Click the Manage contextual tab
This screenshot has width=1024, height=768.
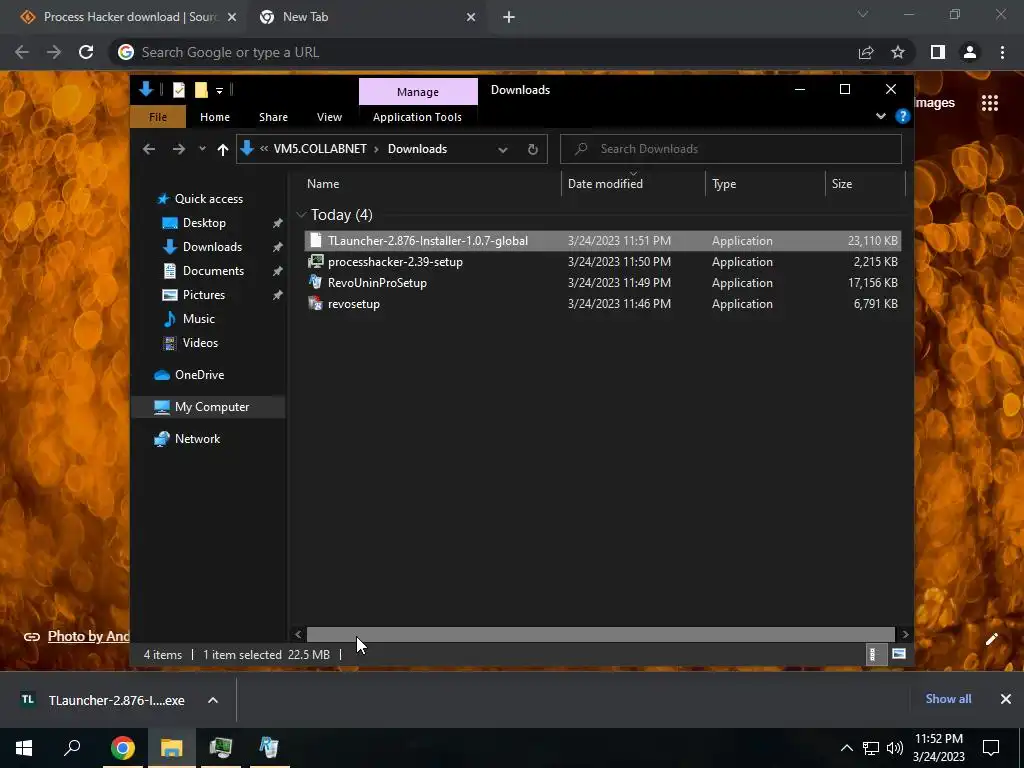pyautogui.click(x=418, y=92)
